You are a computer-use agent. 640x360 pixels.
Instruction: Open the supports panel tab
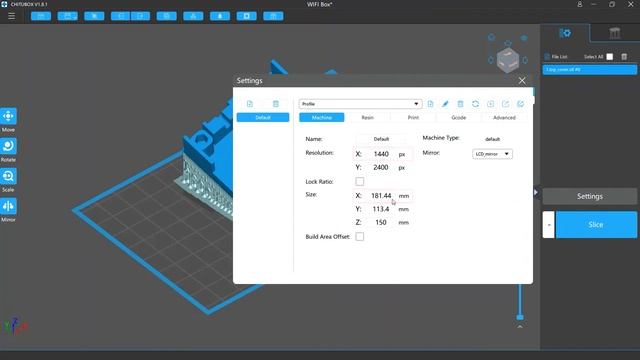click(x=614, y=33)
